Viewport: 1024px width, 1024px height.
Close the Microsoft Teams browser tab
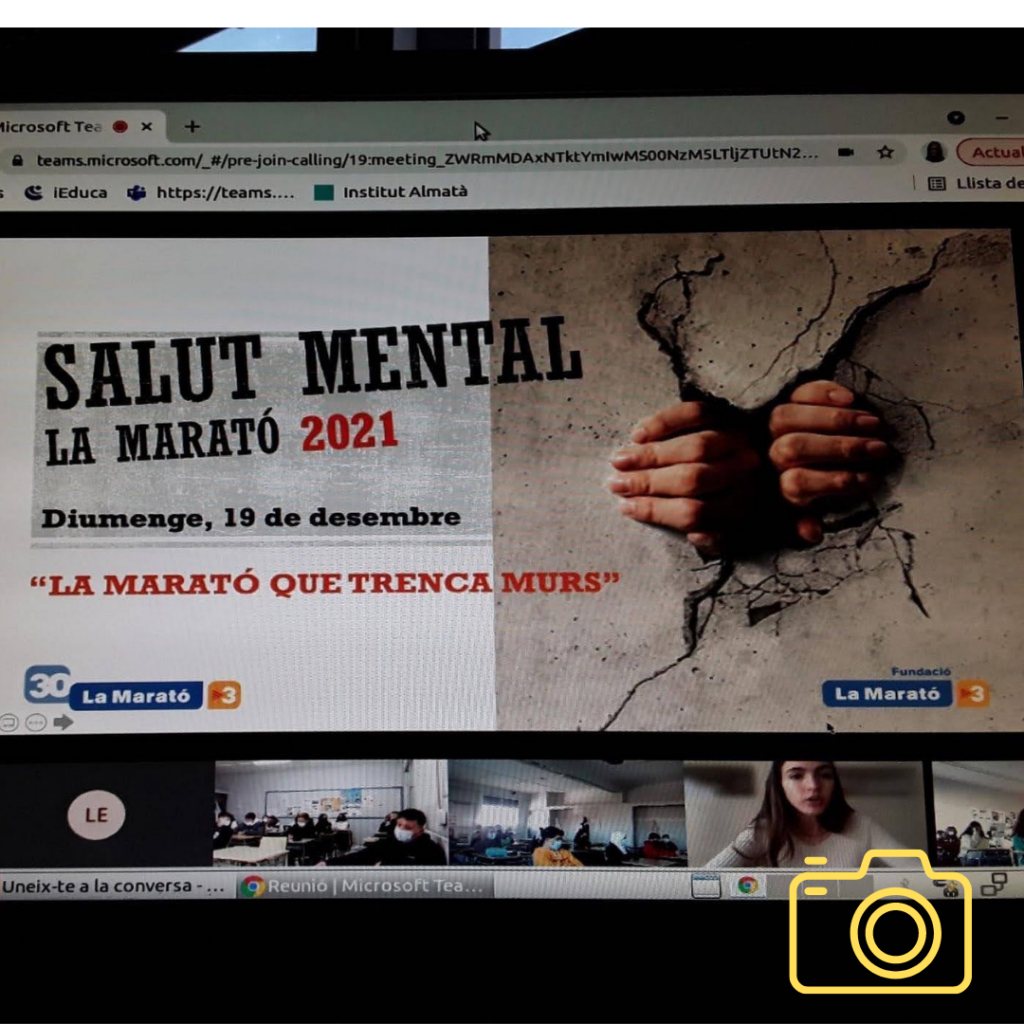(x=147, y=127)
